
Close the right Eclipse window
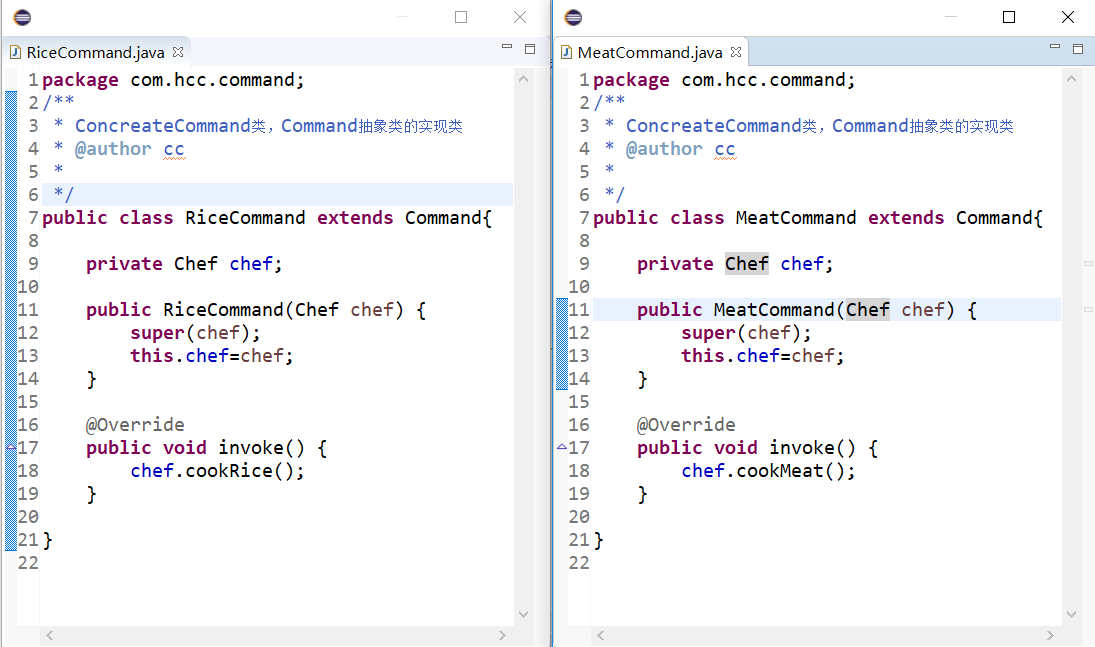(1068, 17)
